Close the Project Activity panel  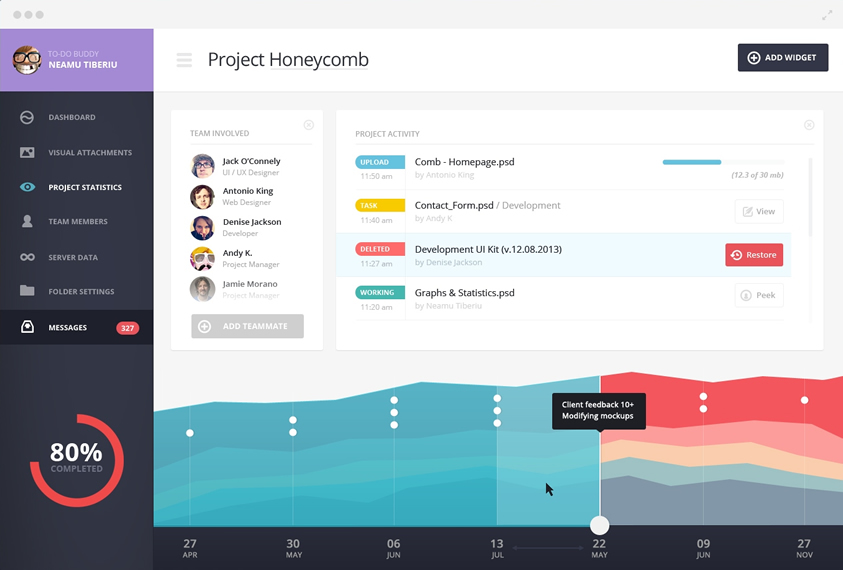point(809,125)
